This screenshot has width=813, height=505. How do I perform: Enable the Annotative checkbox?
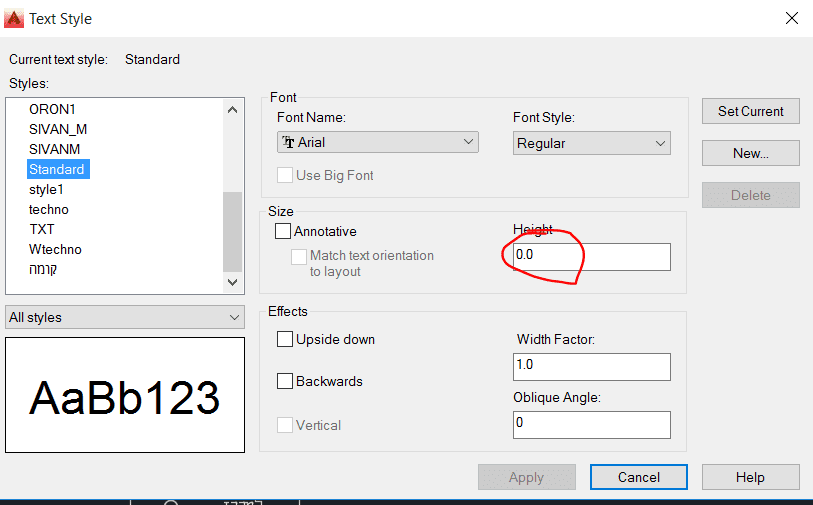pos(284,231)
